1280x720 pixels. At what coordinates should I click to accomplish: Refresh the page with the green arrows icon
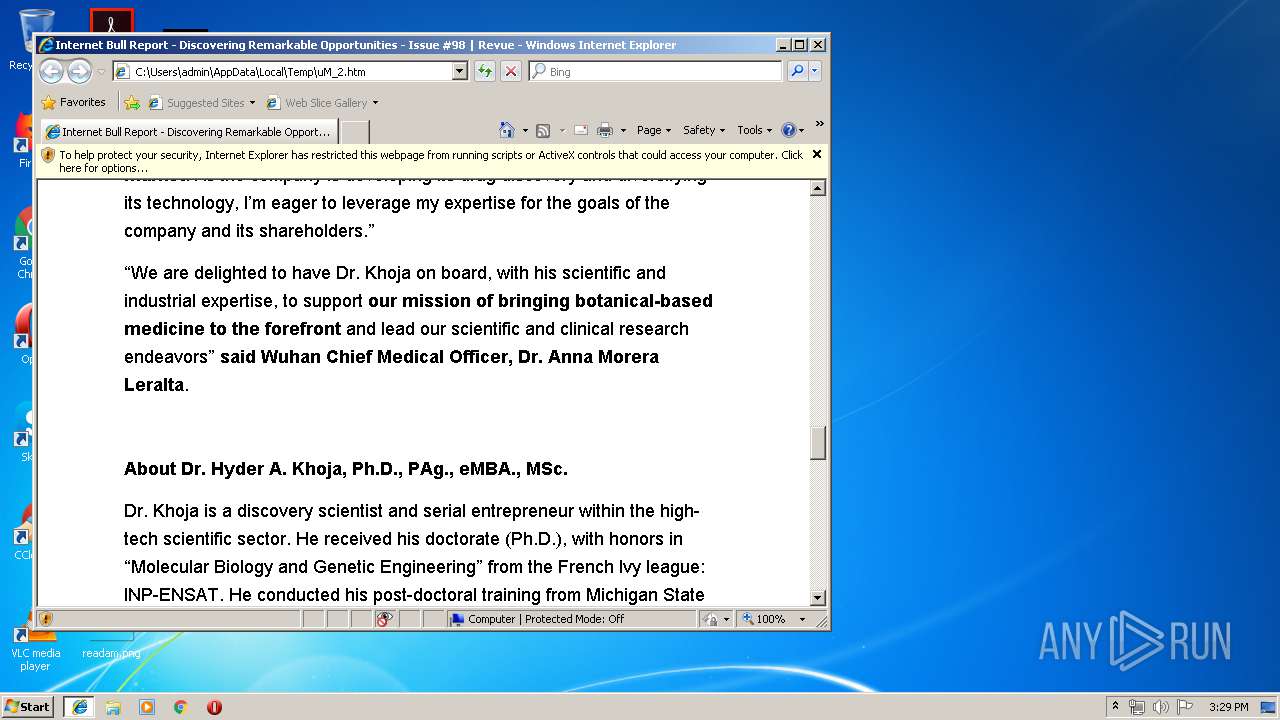point(484,71)
